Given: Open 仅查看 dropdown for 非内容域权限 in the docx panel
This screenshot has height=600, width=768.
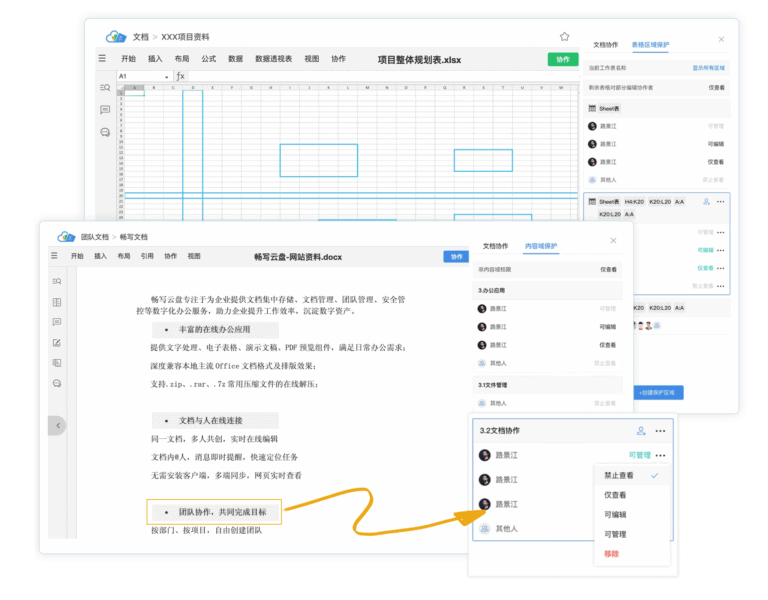Looking at the screenshot, I should pyautogui.click(x=608, y=269).
